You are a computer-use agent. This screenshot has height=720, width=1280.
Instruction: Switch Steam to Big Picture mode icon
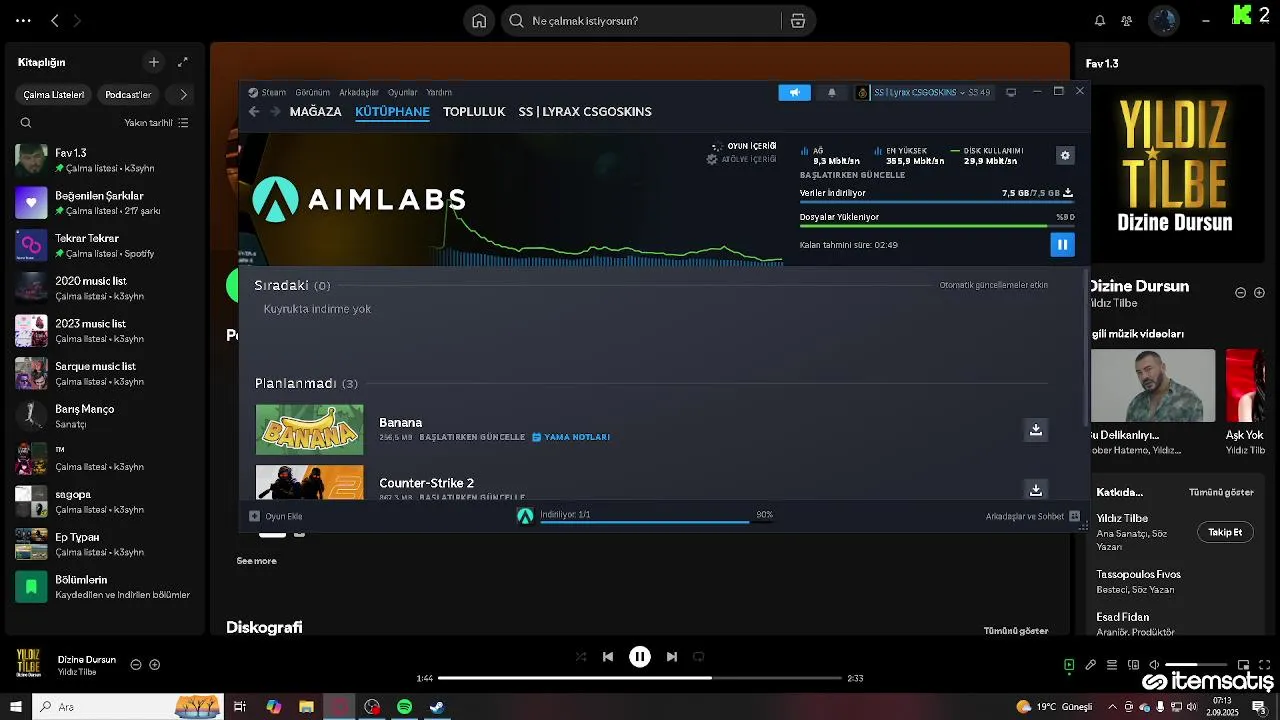pos(1011,92)
